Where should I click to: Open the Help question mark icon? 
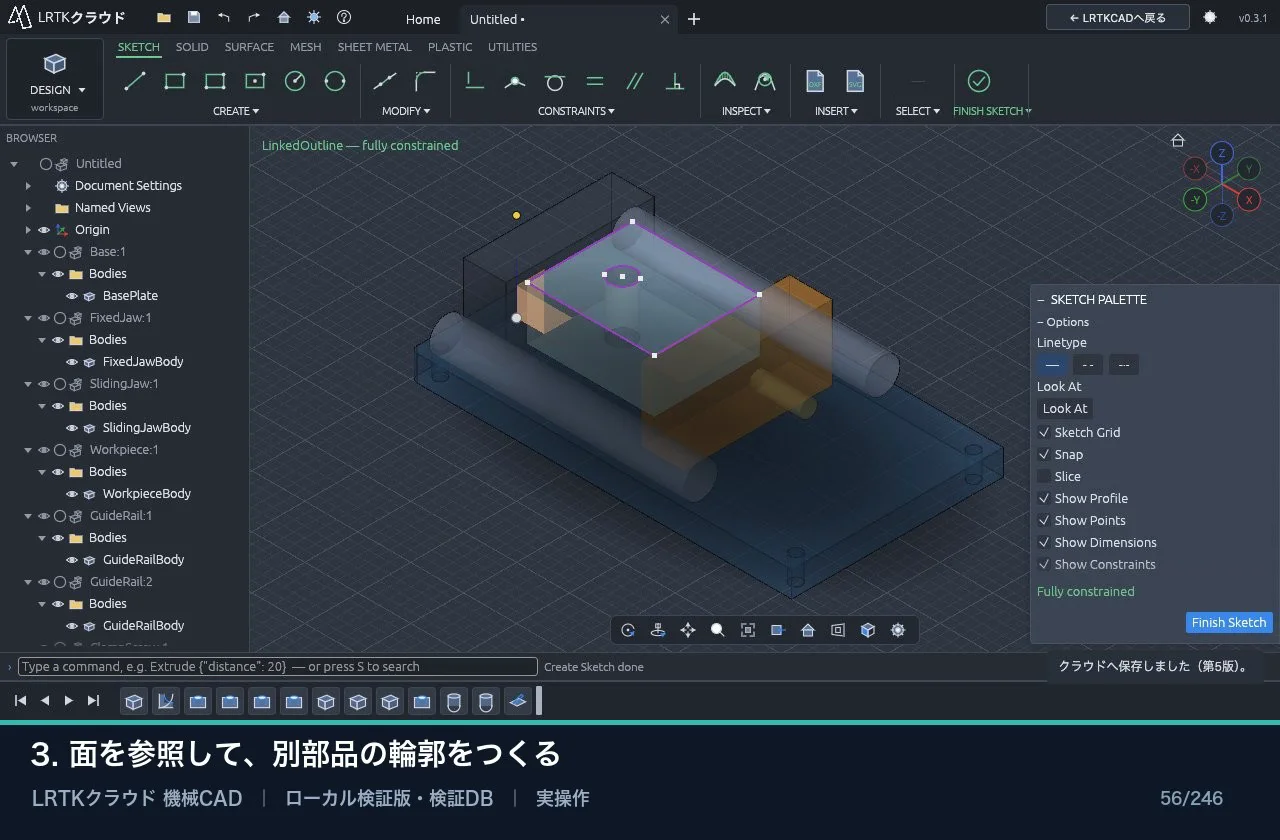point(344,18)
